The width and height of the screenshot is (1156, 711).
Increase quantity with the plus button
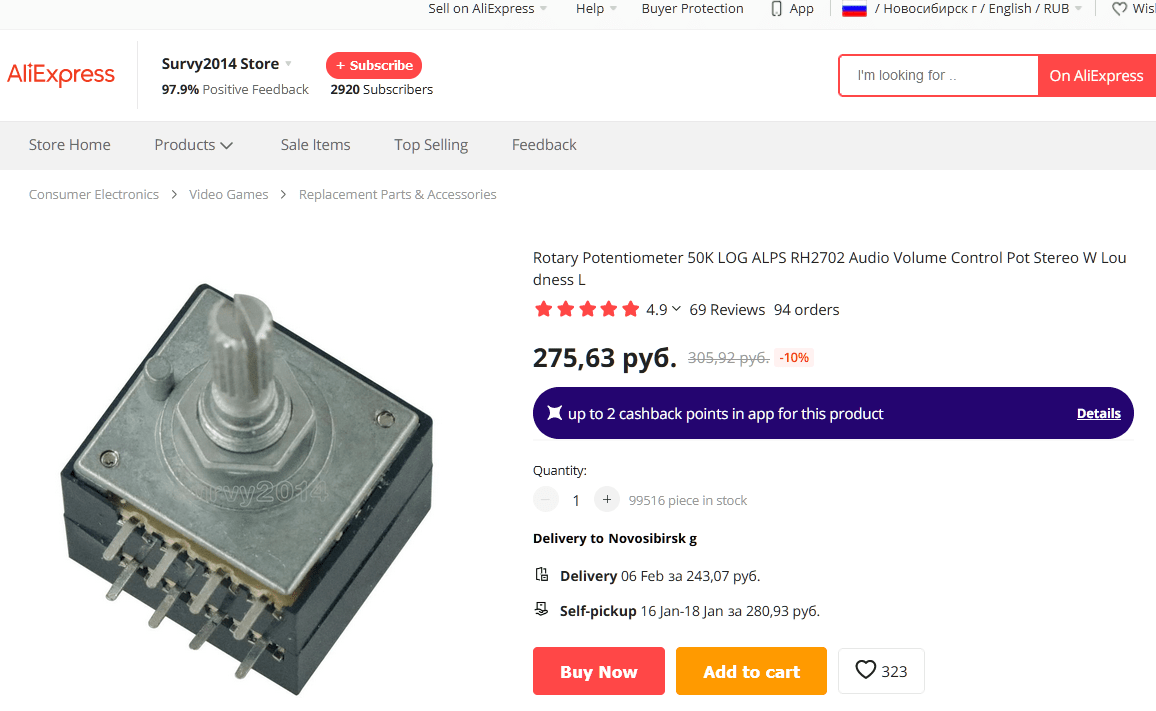(606, 499)
